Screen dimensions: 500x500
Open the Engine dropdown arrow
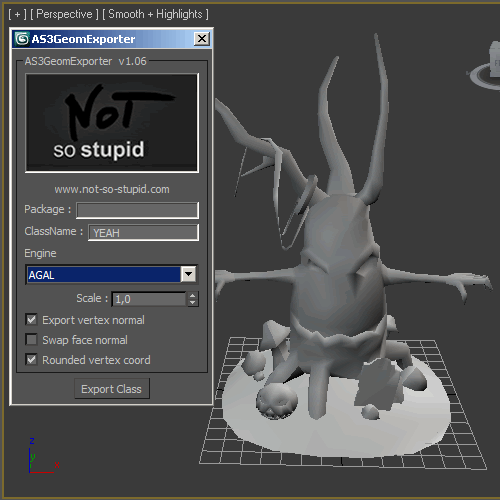pyautogui.click(x=188, y=274)
